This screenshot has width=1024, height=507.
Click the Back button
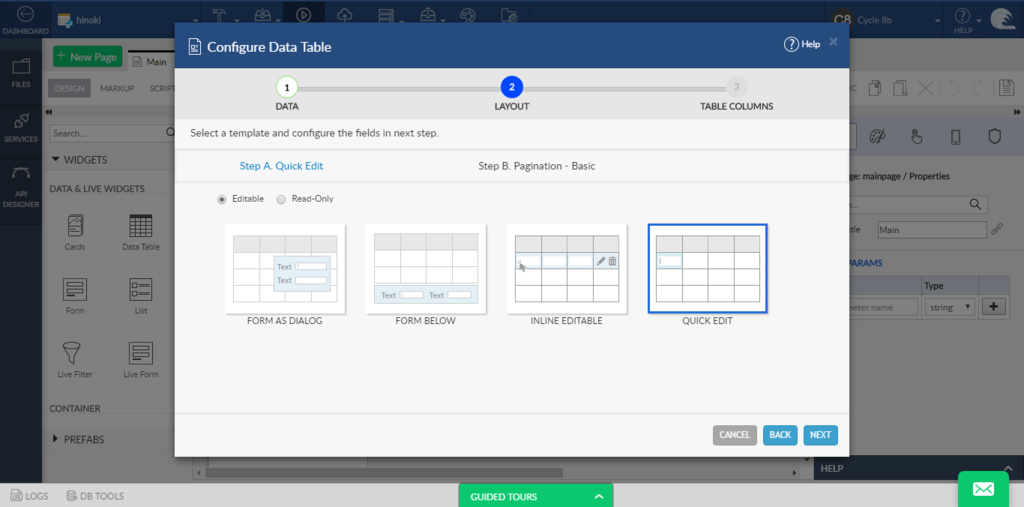pos(780,435)
